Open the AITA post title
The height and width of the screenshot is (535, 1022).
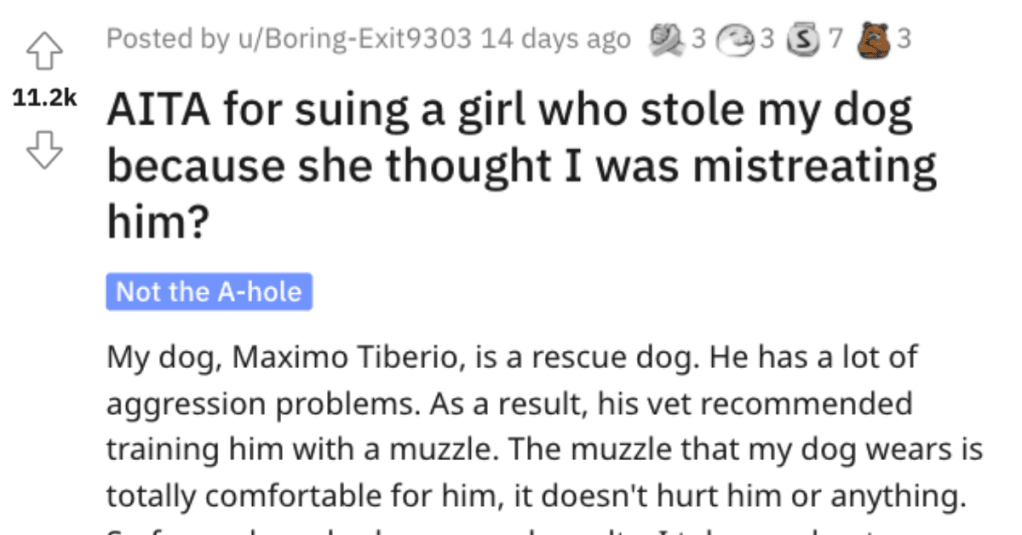pos(521,166)
